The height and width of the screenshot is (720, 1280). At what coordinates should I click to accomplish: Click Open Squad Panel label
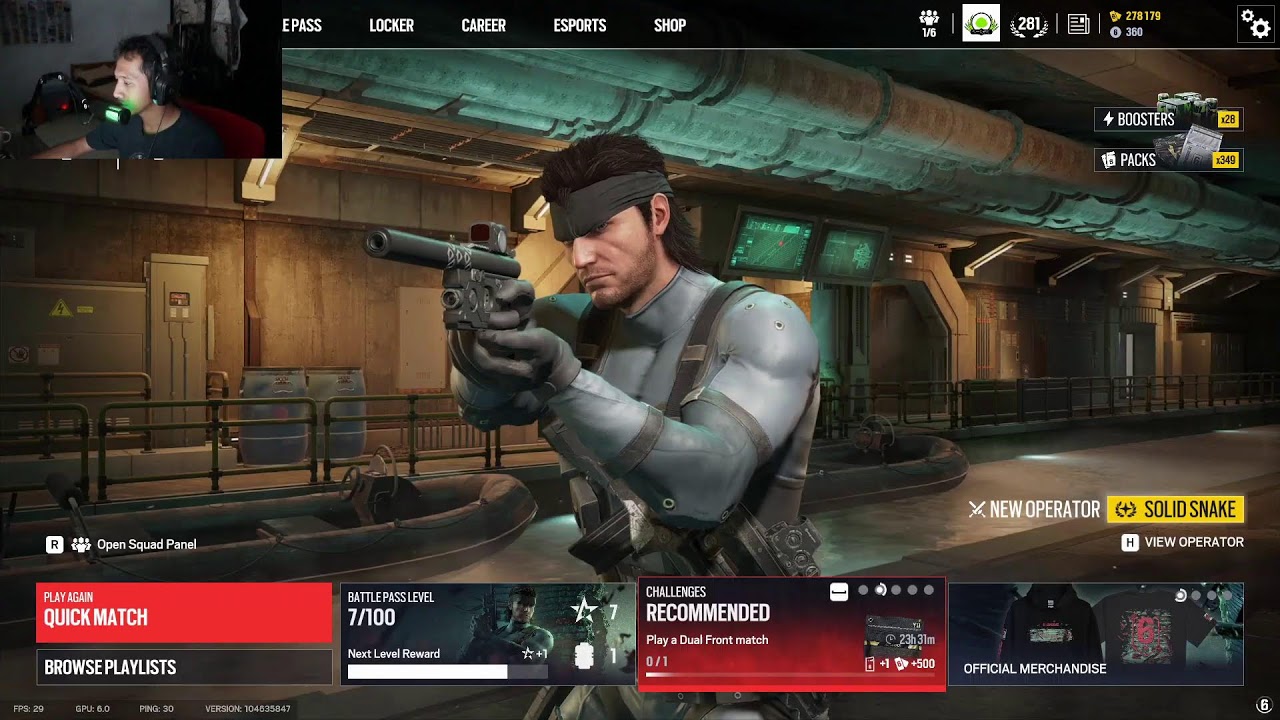(x=146, y=545)
